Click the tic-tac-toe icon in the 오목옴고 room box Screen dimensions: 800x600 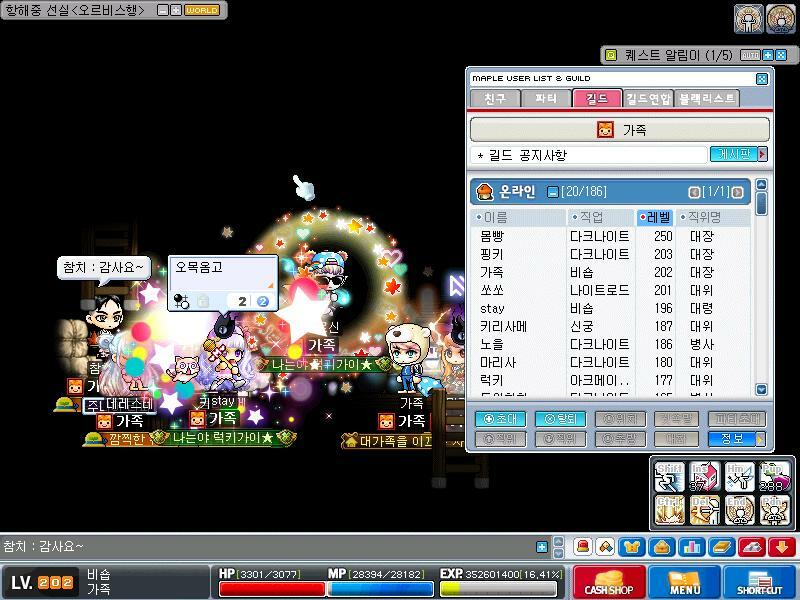(181, 301)
